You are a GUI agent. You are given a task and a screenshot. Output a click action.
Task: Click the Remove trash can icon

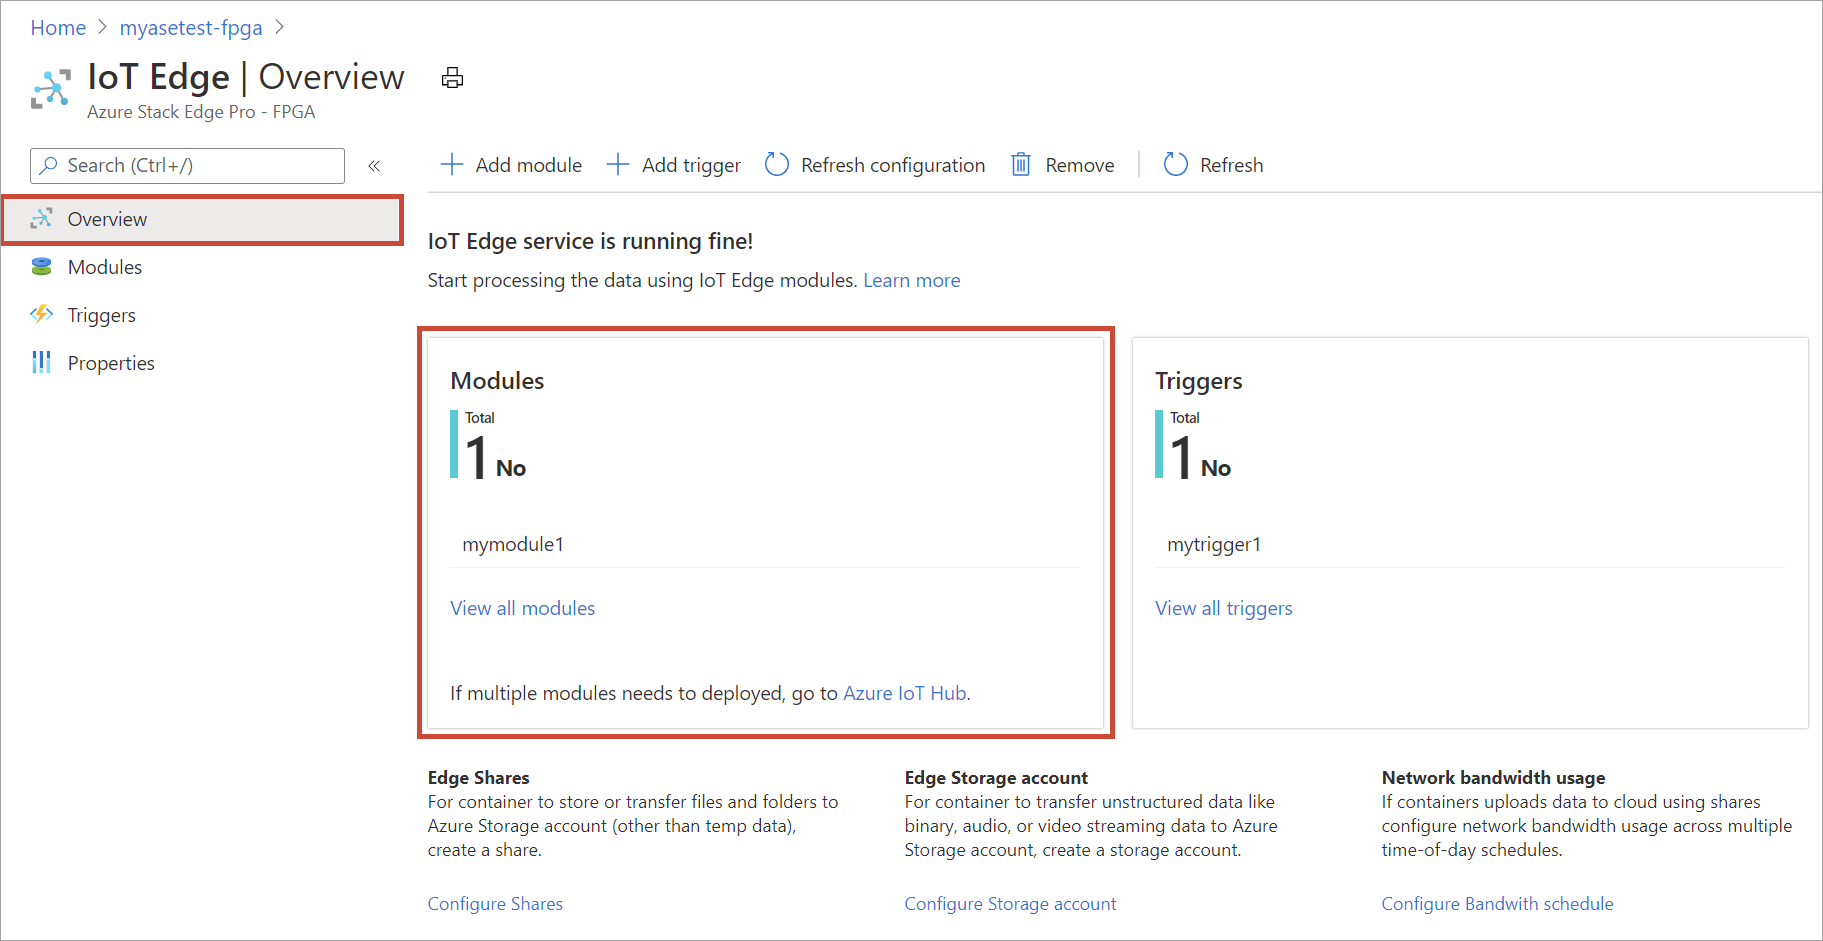[1021, 165]
